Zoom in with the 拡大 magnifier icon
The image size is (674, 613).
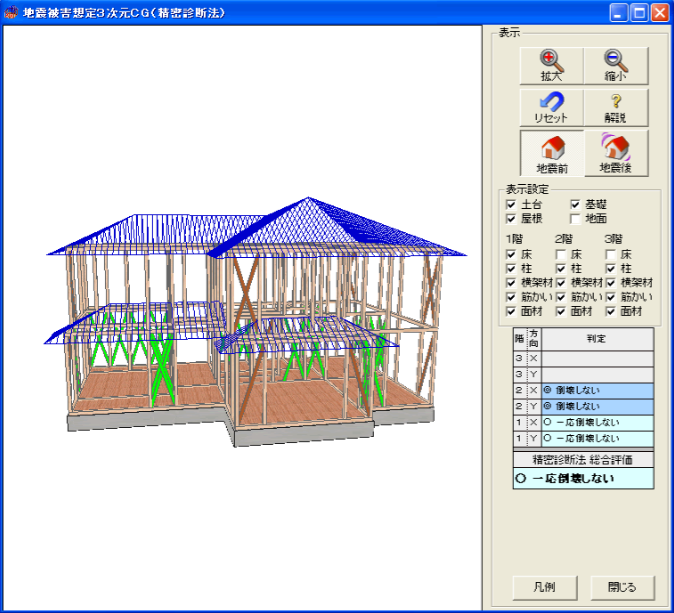[x=551, y=66]
